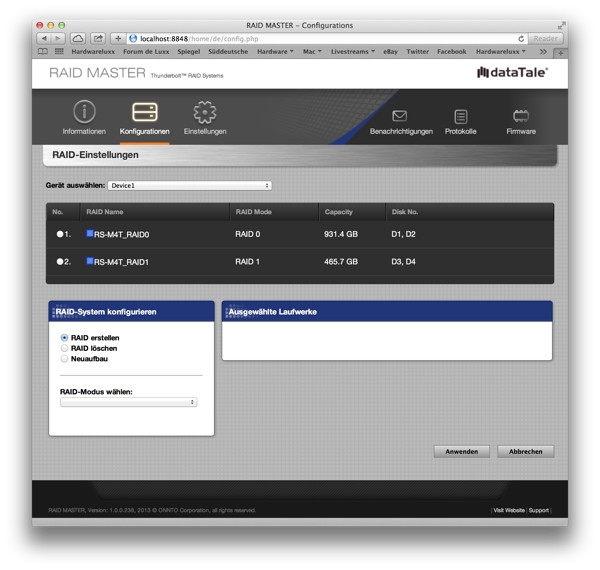This screenshot has height=570, width=600.
Task: Click the Capacity column header
Action: (x=339, y=212)
